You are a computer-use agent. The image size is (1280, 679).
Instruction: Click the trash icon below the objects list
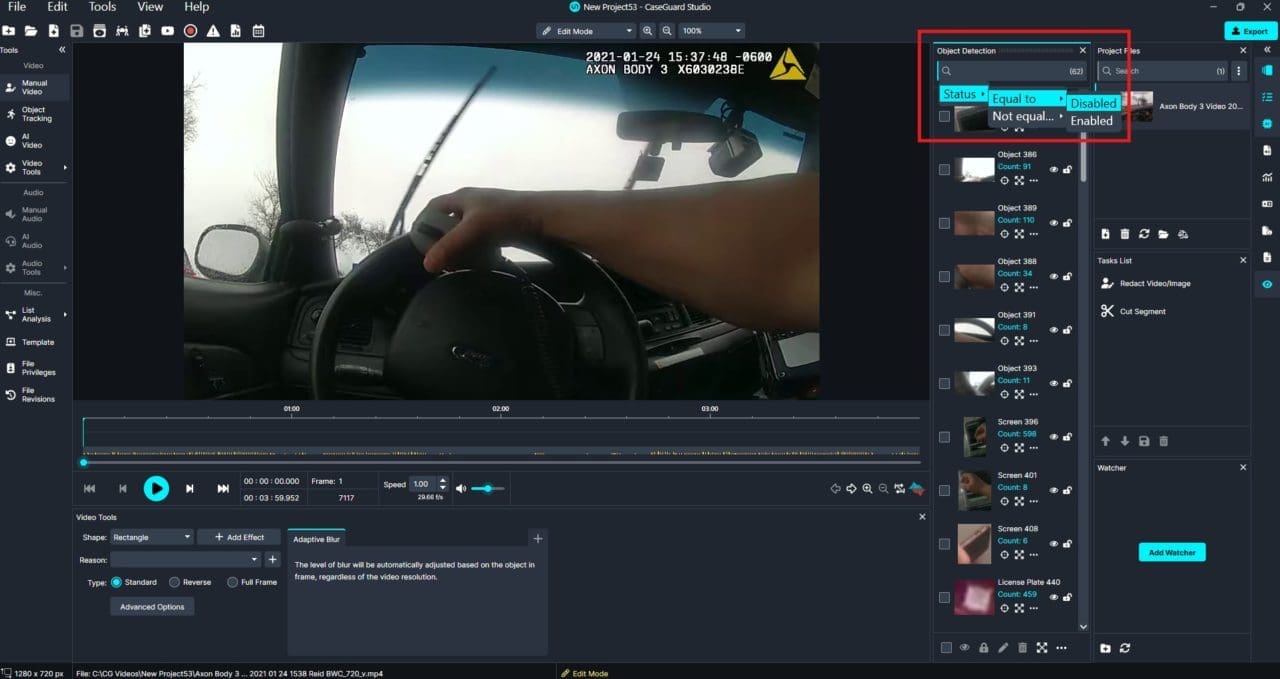coord(1022,648)
